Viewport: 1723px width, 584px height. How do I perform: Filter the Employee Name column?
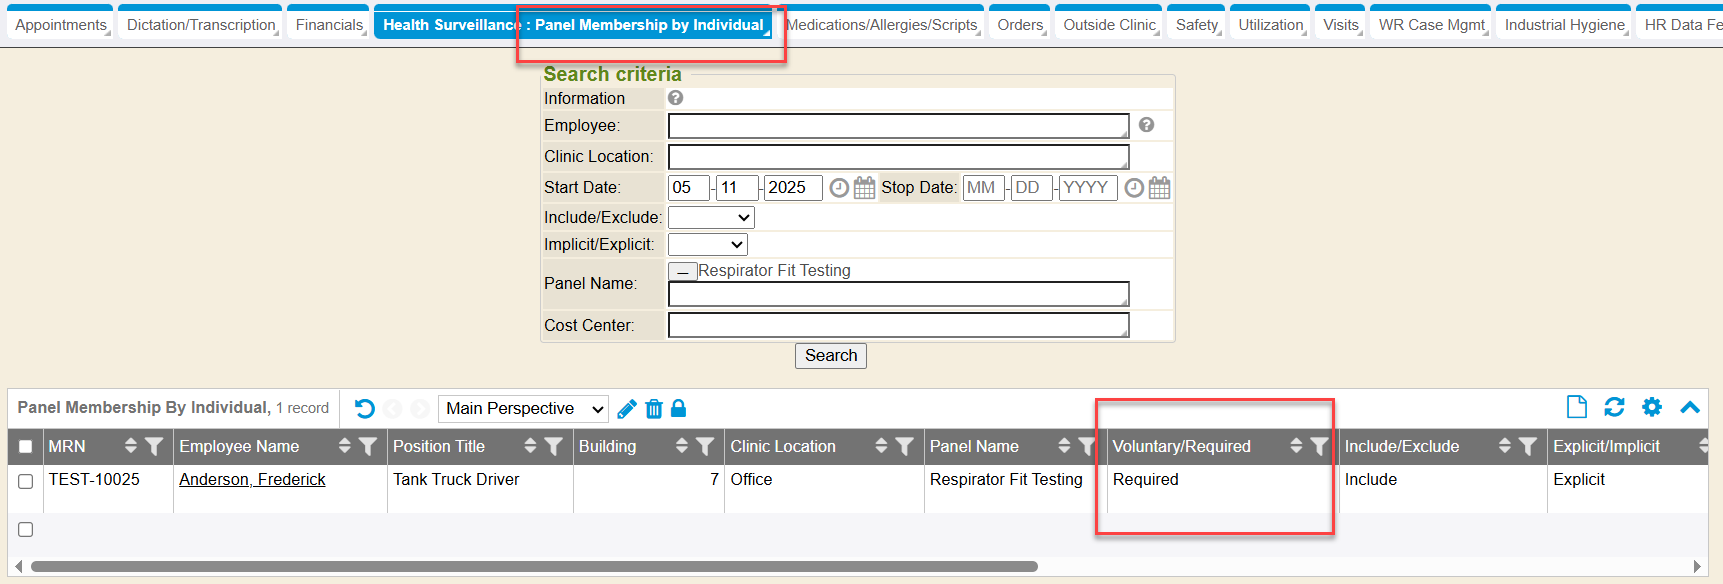coord(368,446)
